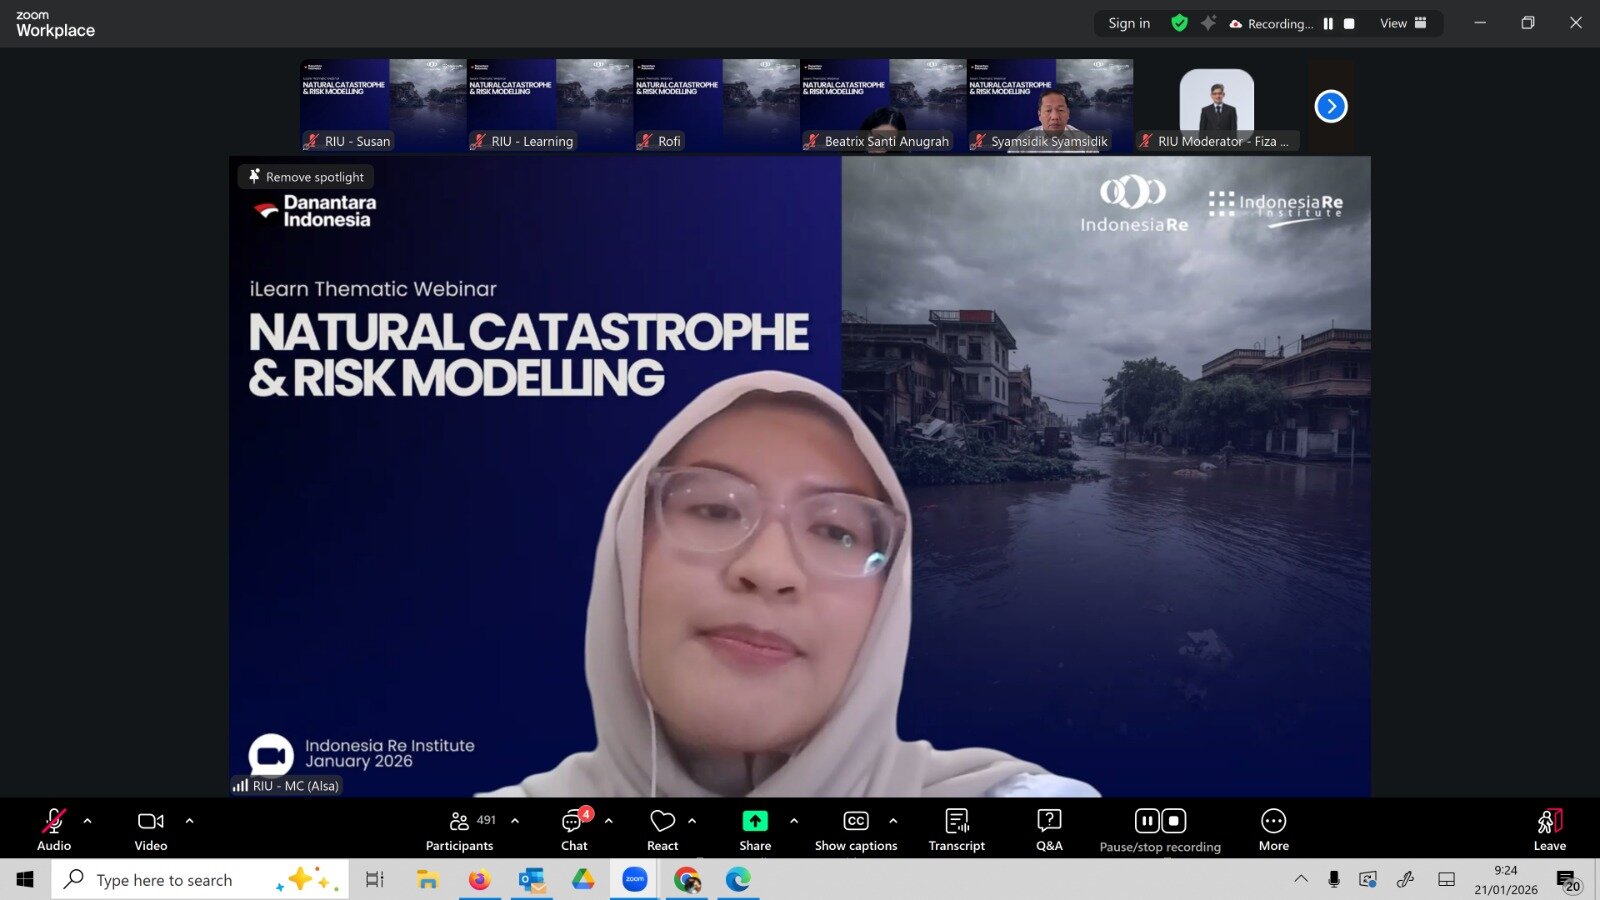Open the Transcript panel
Image resolution: width=1600 pixels, height=900 pixels.
click(x=956, y=830)
